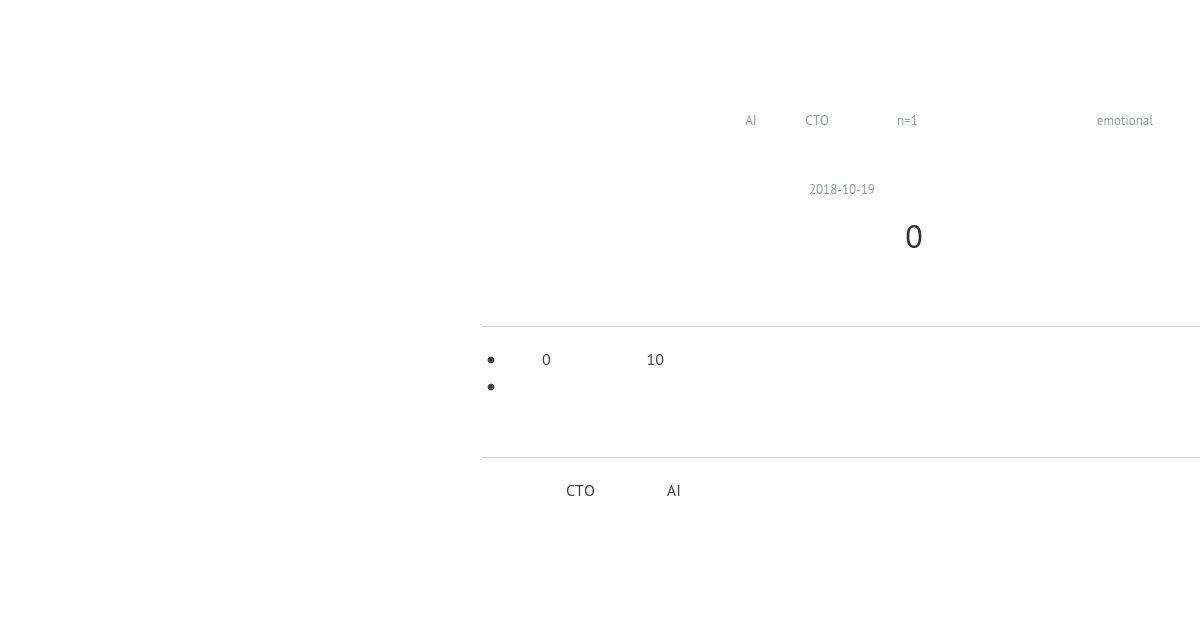Click the second empty bullet marker
1200x630 pixels.
pos(491,387)
